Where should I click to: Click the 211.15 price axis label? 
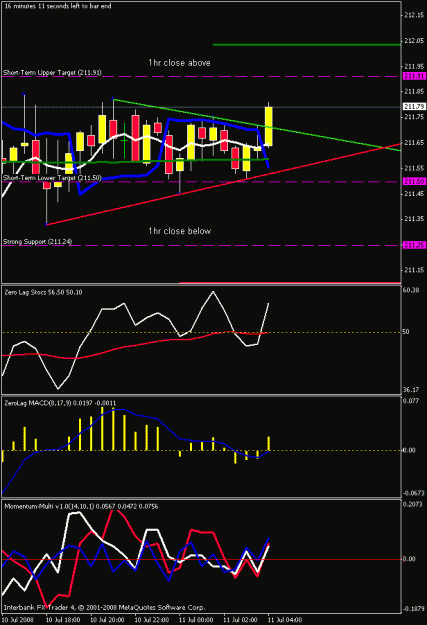(x=414, y=270)
